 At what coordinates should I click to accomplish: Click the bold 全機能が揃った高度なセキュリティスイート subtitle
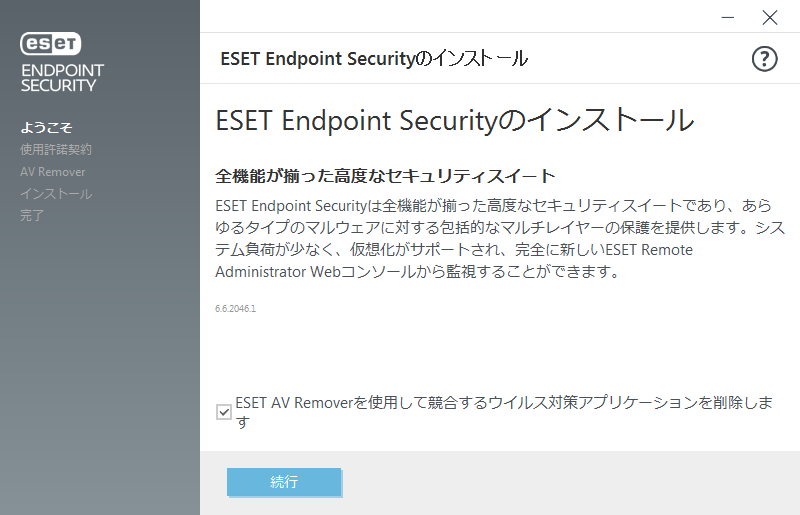click(385, 176)
